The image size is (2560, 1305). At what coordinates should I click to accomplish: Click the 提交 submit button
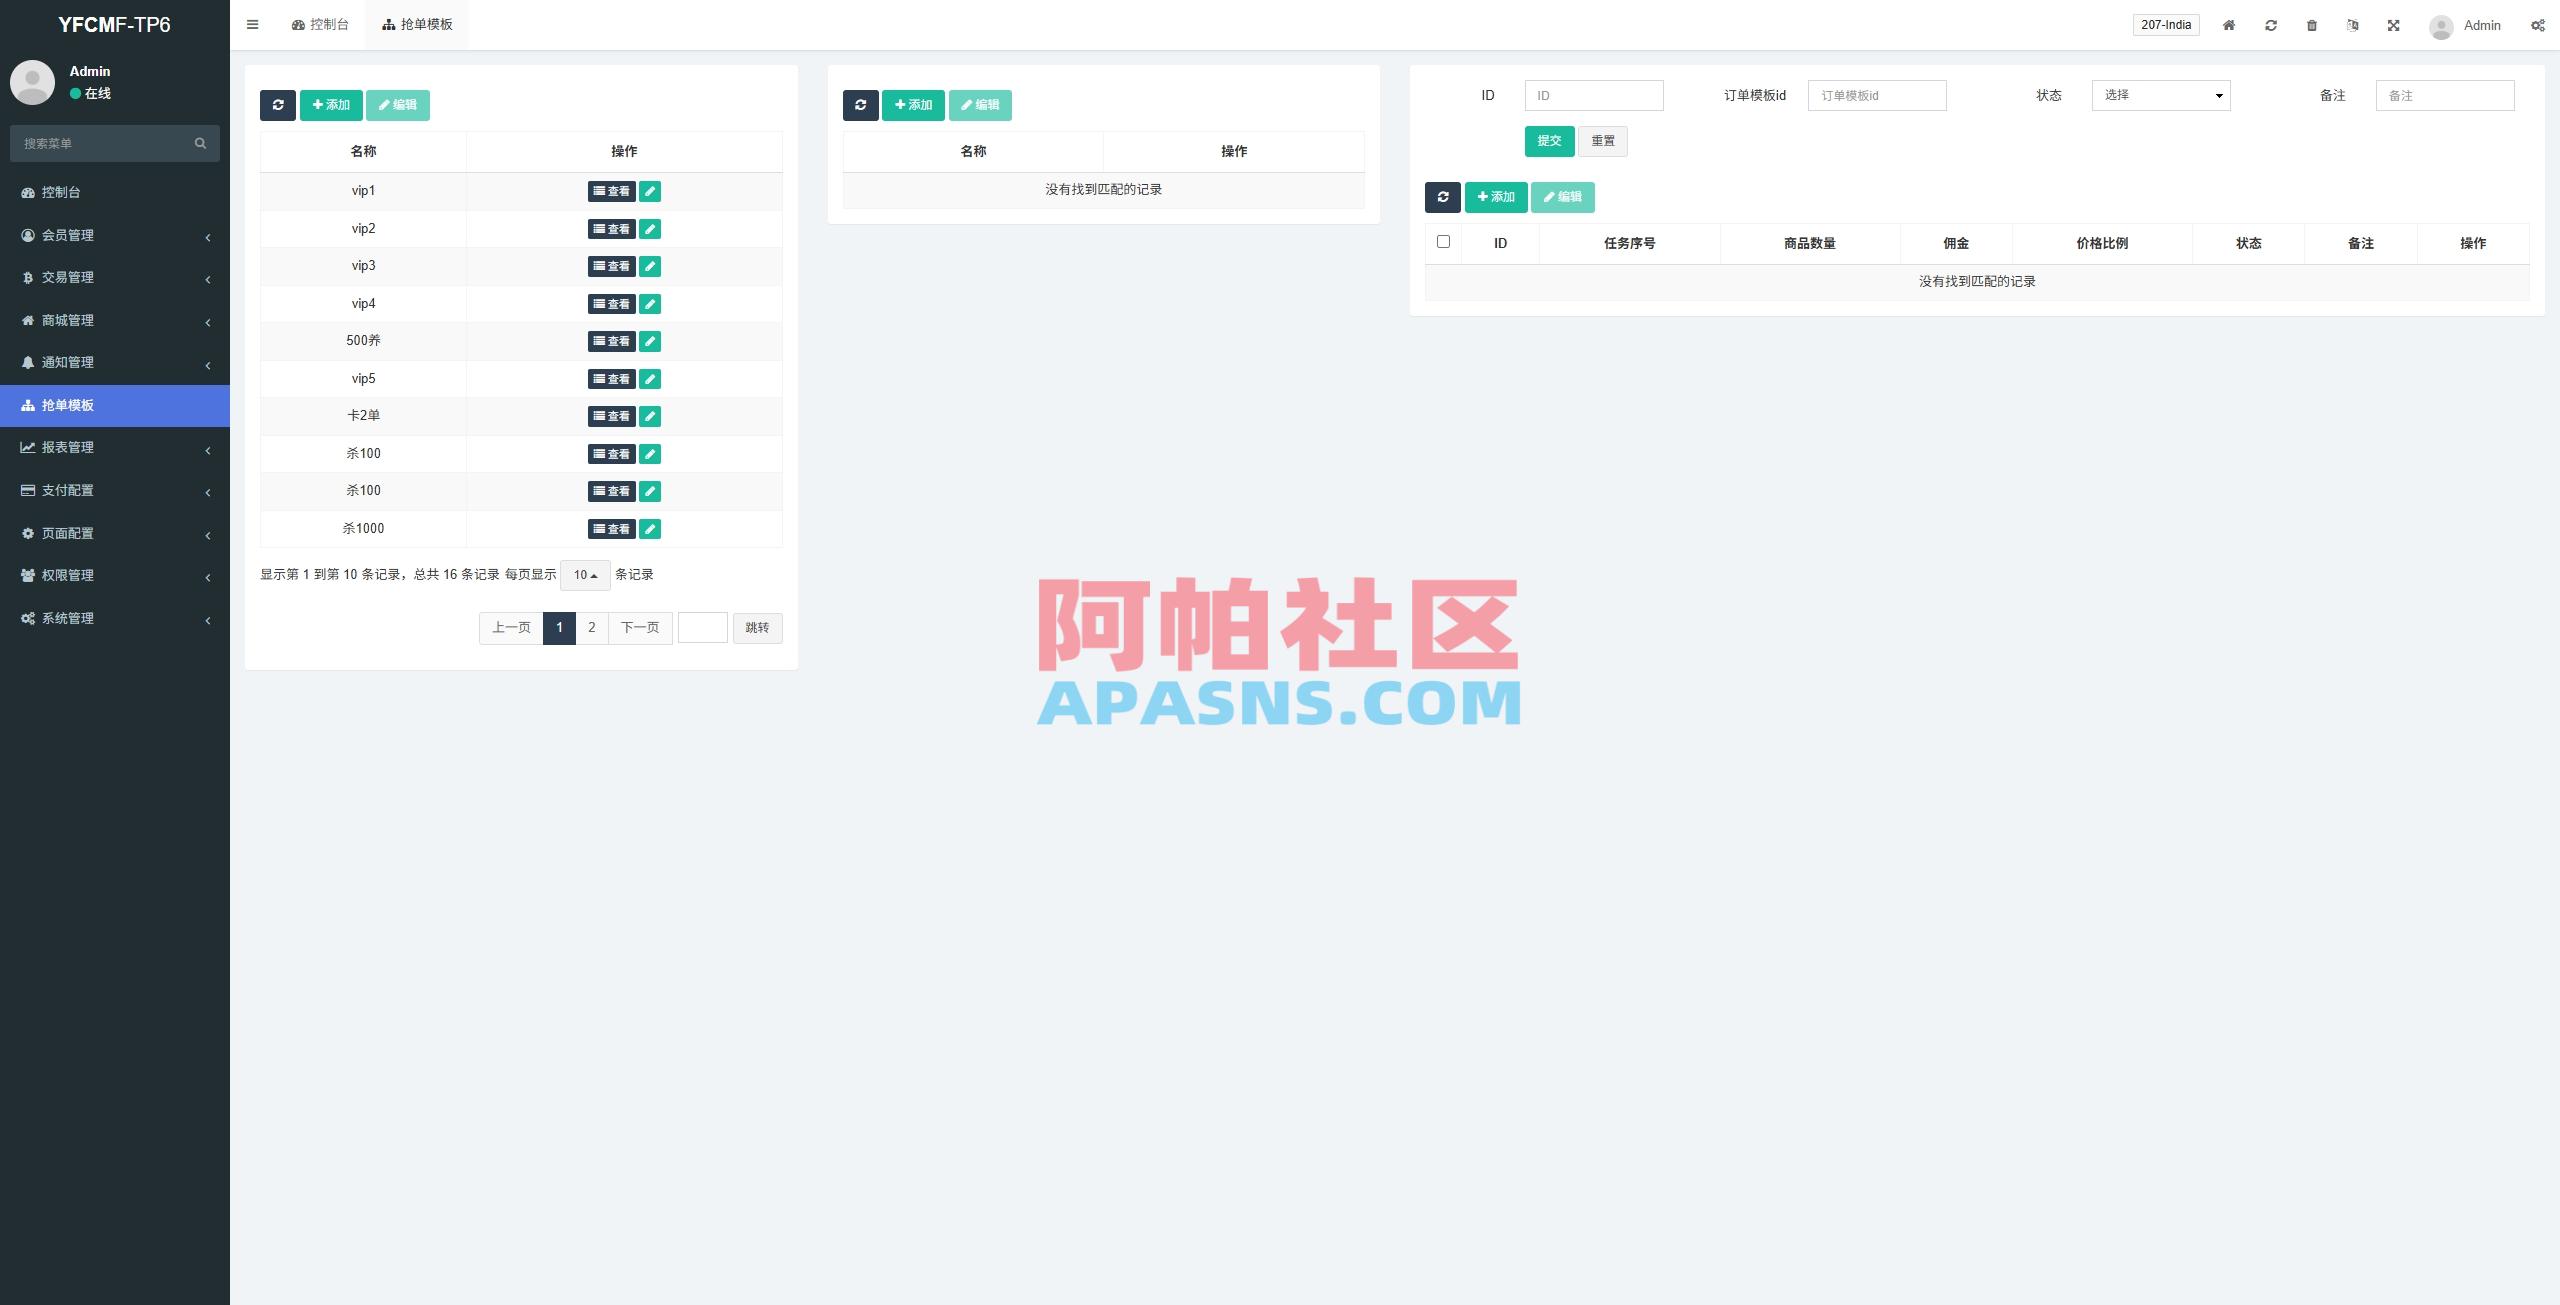(x=1549, y=141)
